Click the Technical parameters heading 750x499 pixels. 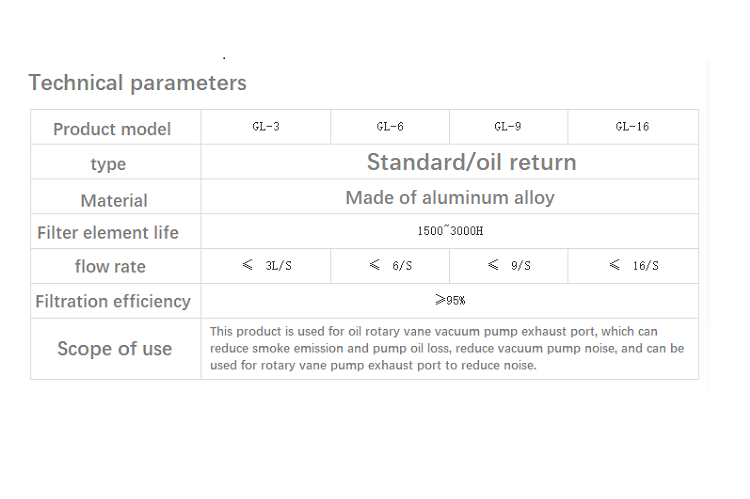(137, 83)
